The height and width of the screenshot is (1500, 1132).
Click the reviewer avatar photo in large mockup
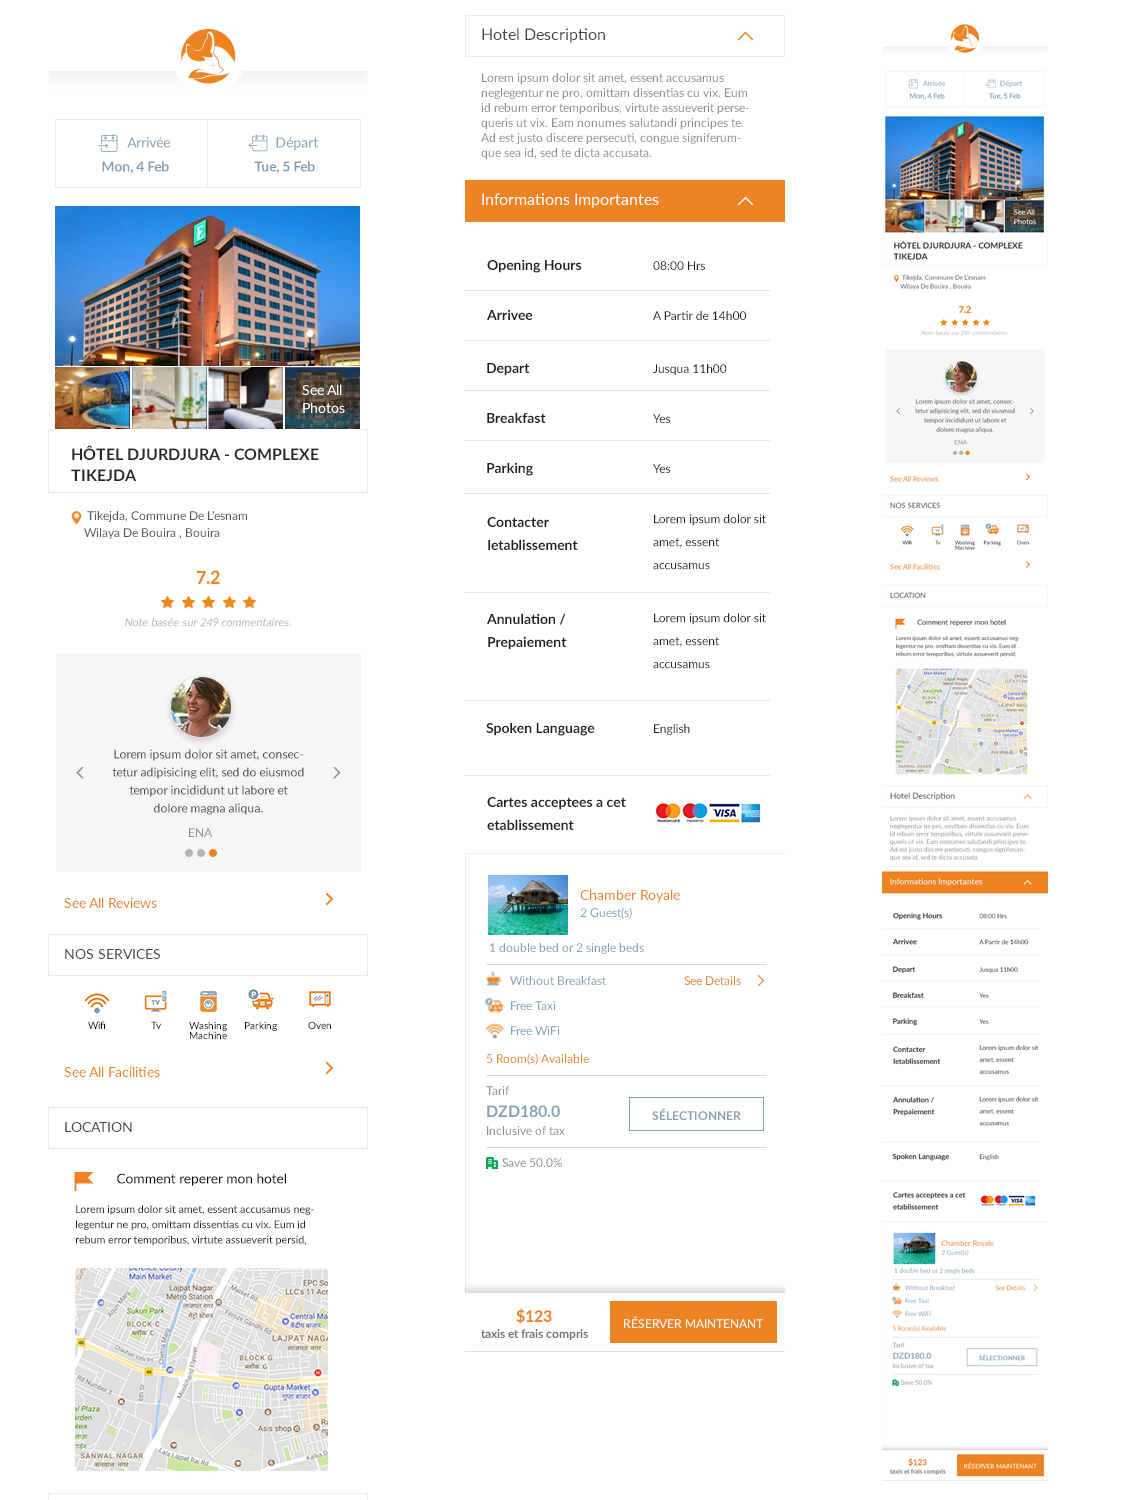pos(201,707)
